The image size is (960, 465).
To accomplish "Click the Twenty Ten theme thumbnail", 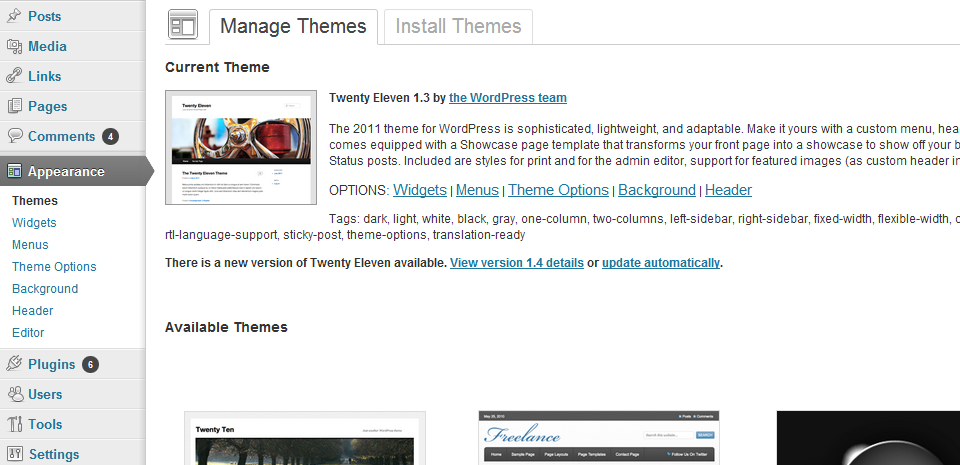I will tap(305, 438).
